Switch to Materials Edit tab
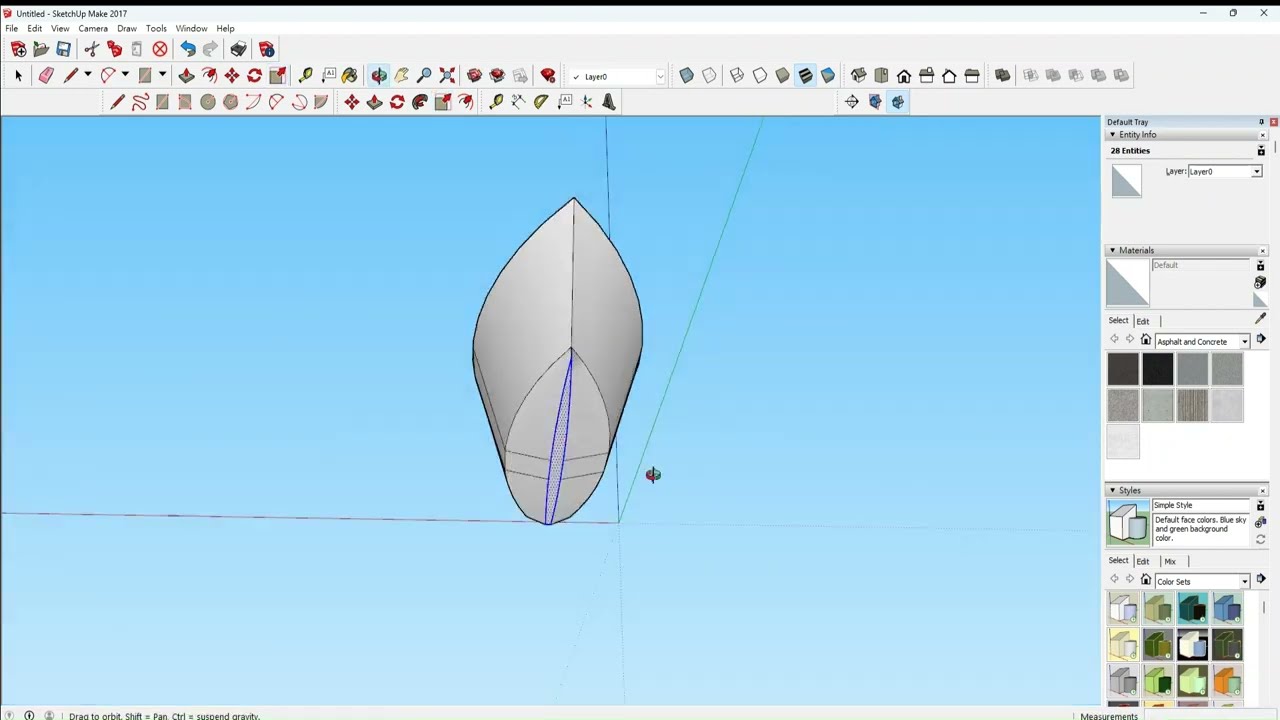Image resolution: width=1280 pixels, height=720 pixels. (1142, 321)
